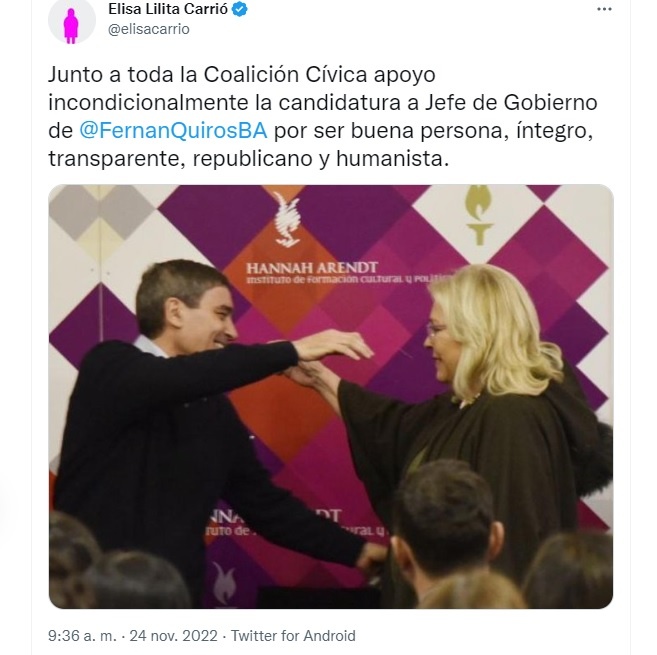This screenshot has width=657, height=655.
Task: Open the three-dot more options menu
Action: tap(604, 9)
